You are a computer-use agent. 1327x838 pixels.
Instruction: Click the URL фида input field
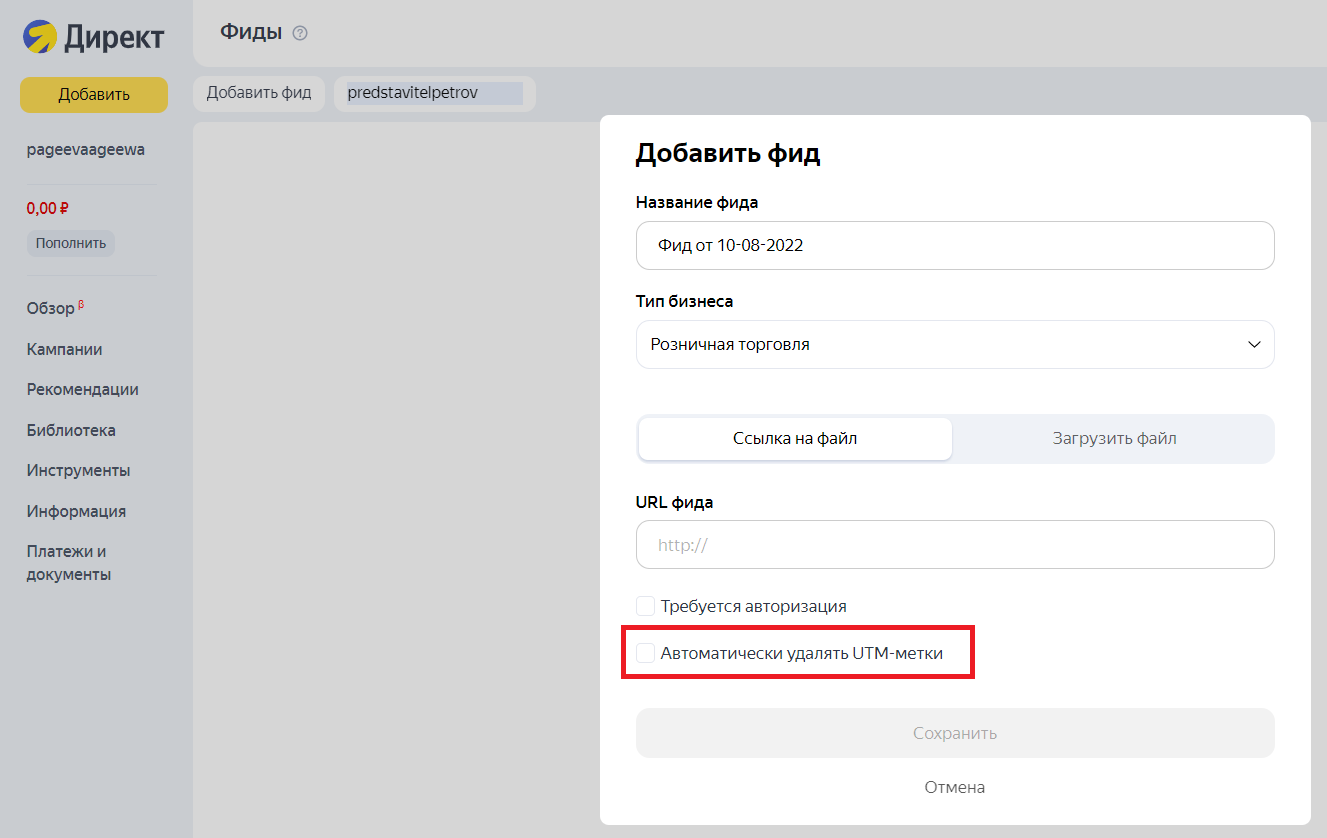(x=955, y=545)
